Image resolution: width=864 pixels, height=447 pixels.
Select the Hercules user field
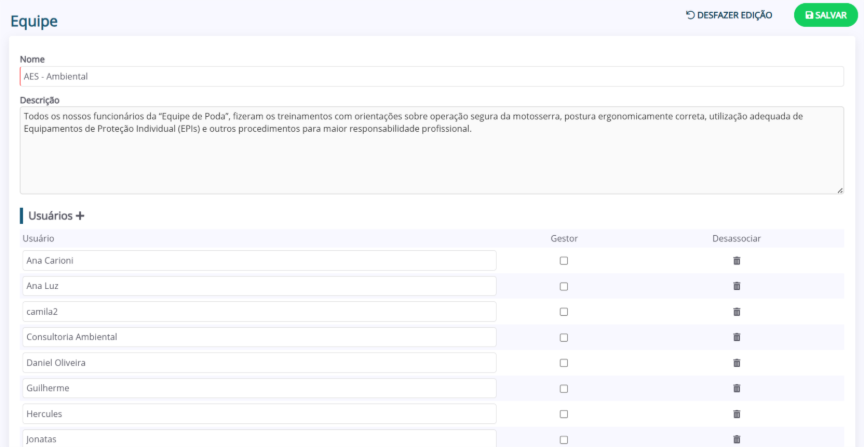259,413
